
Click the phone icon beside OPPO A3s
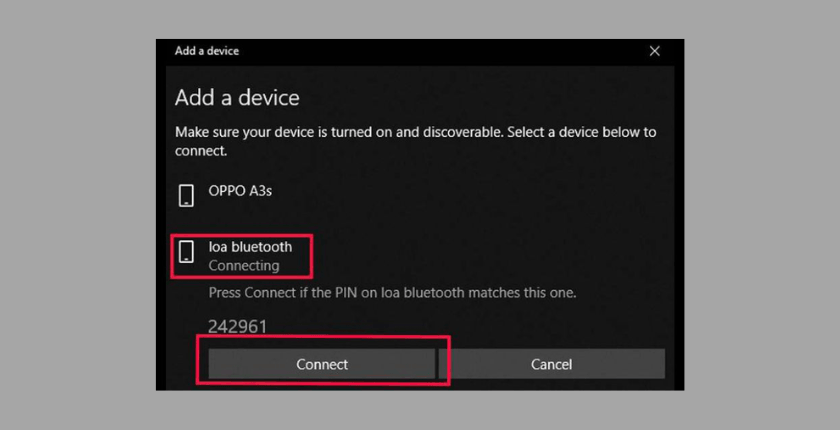click(186, 195)
